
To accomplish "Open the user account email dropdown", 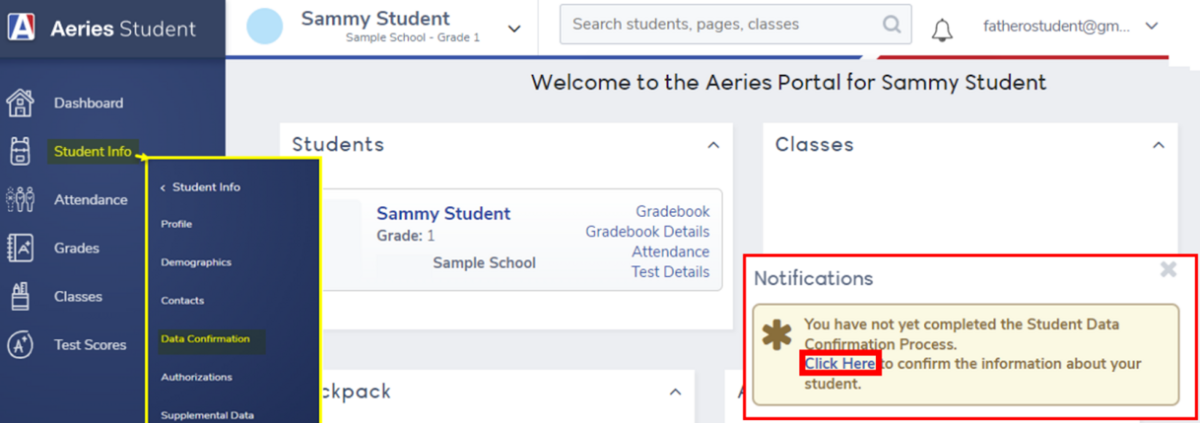I will (1151, 26).
